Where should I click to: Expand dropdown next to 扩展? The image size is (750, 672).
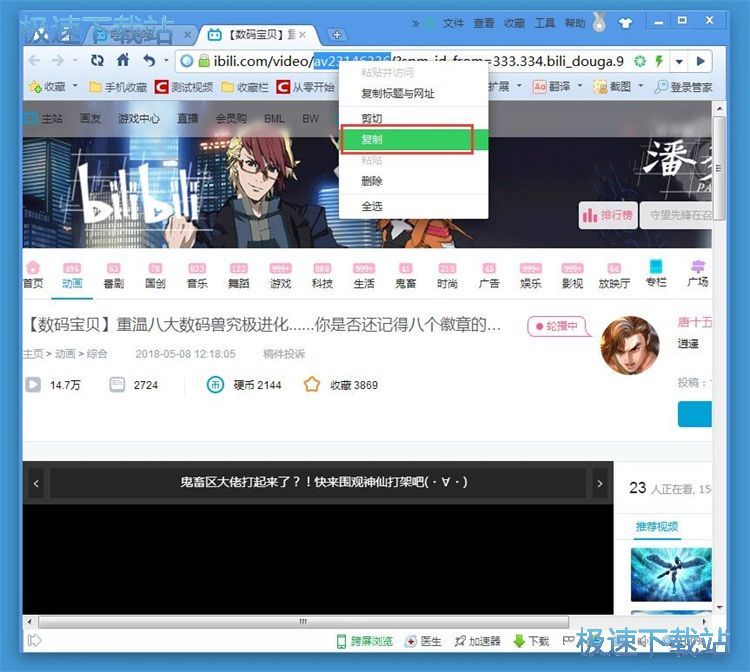(x=519, y=86)
